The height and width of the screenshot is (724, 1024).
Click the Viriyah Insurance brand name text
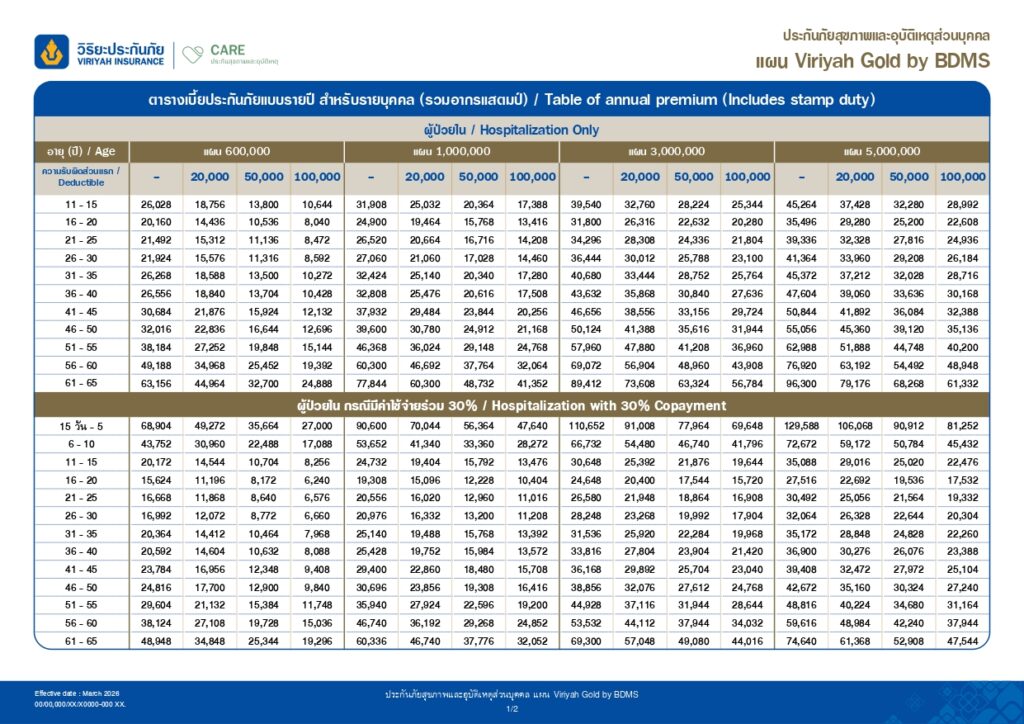[x=120, y=54]
